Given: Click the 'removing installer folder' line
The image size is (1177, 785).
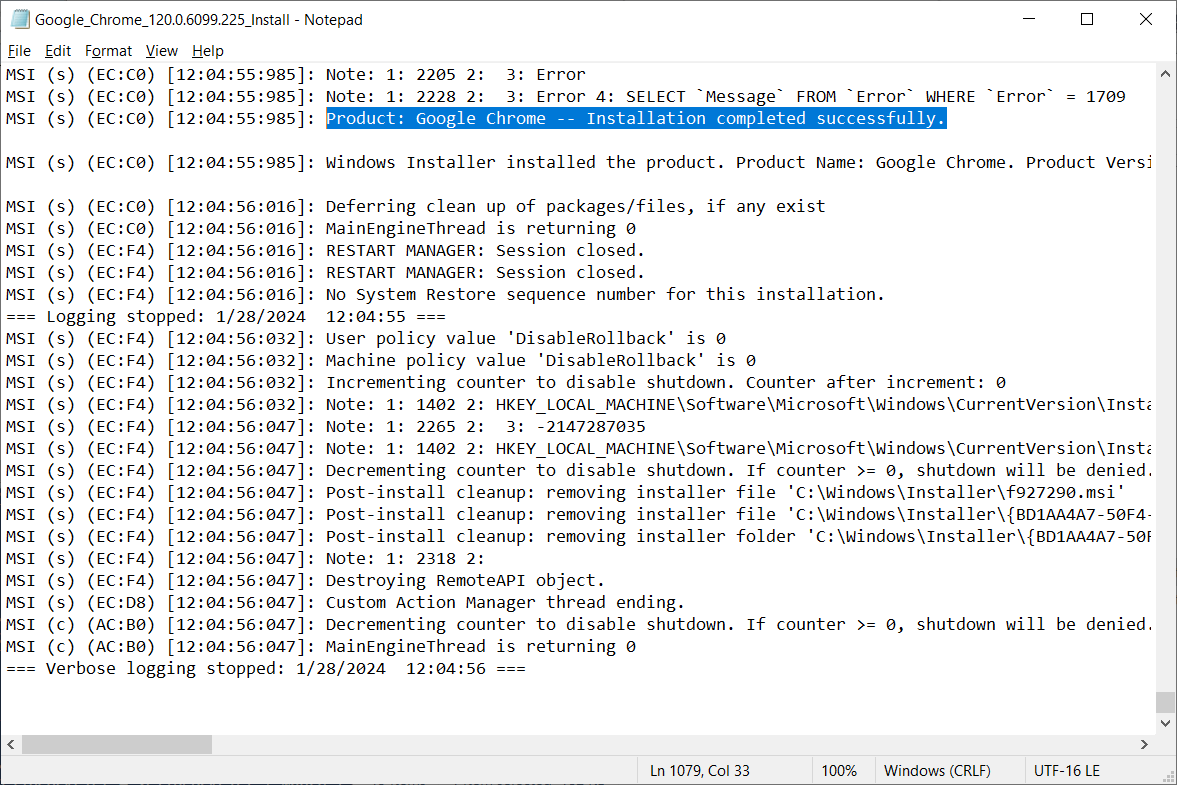Looking at the screenshot, I should [x=578, y=537].
